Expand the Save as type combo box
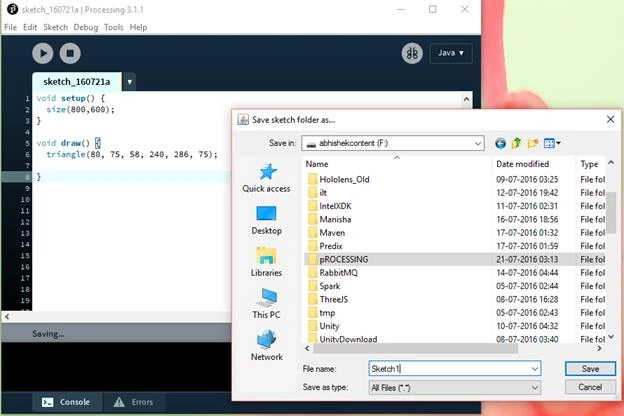 tap(455, 387)
